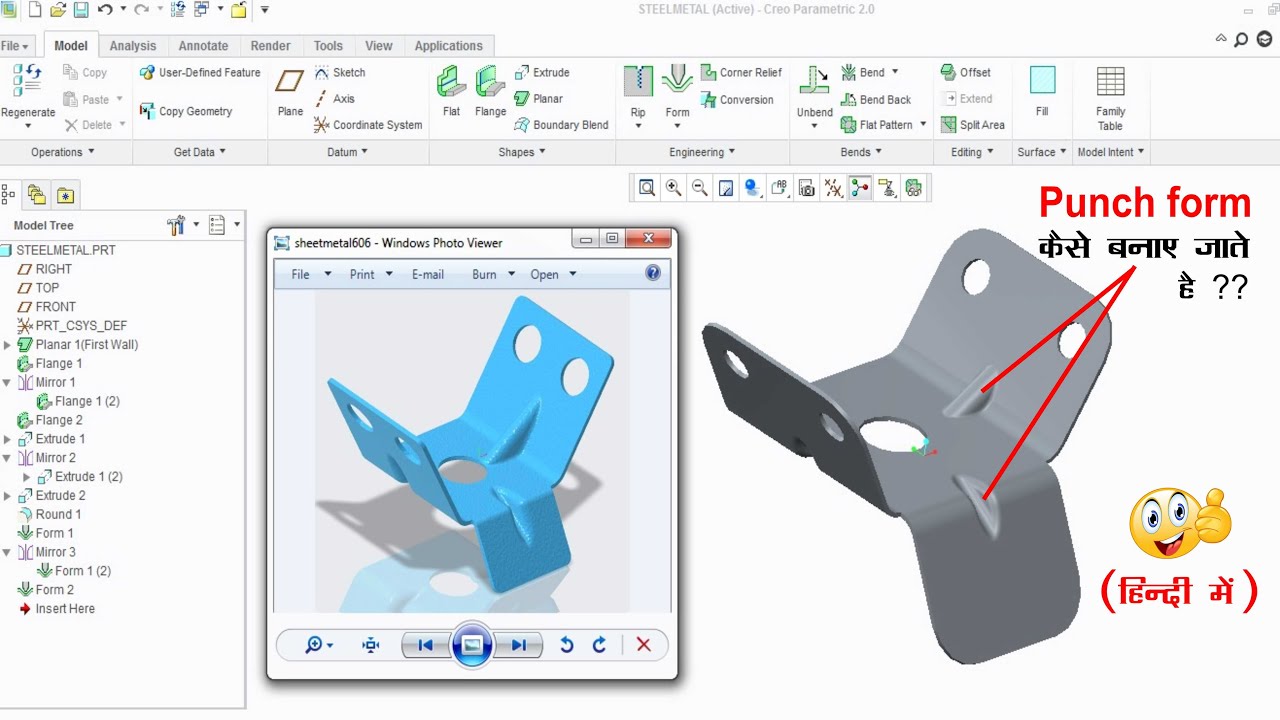Viewport: 1280px width, 720px height.
Task: Open Burn menu in Windows Photo Viewer
Action: 493,274
